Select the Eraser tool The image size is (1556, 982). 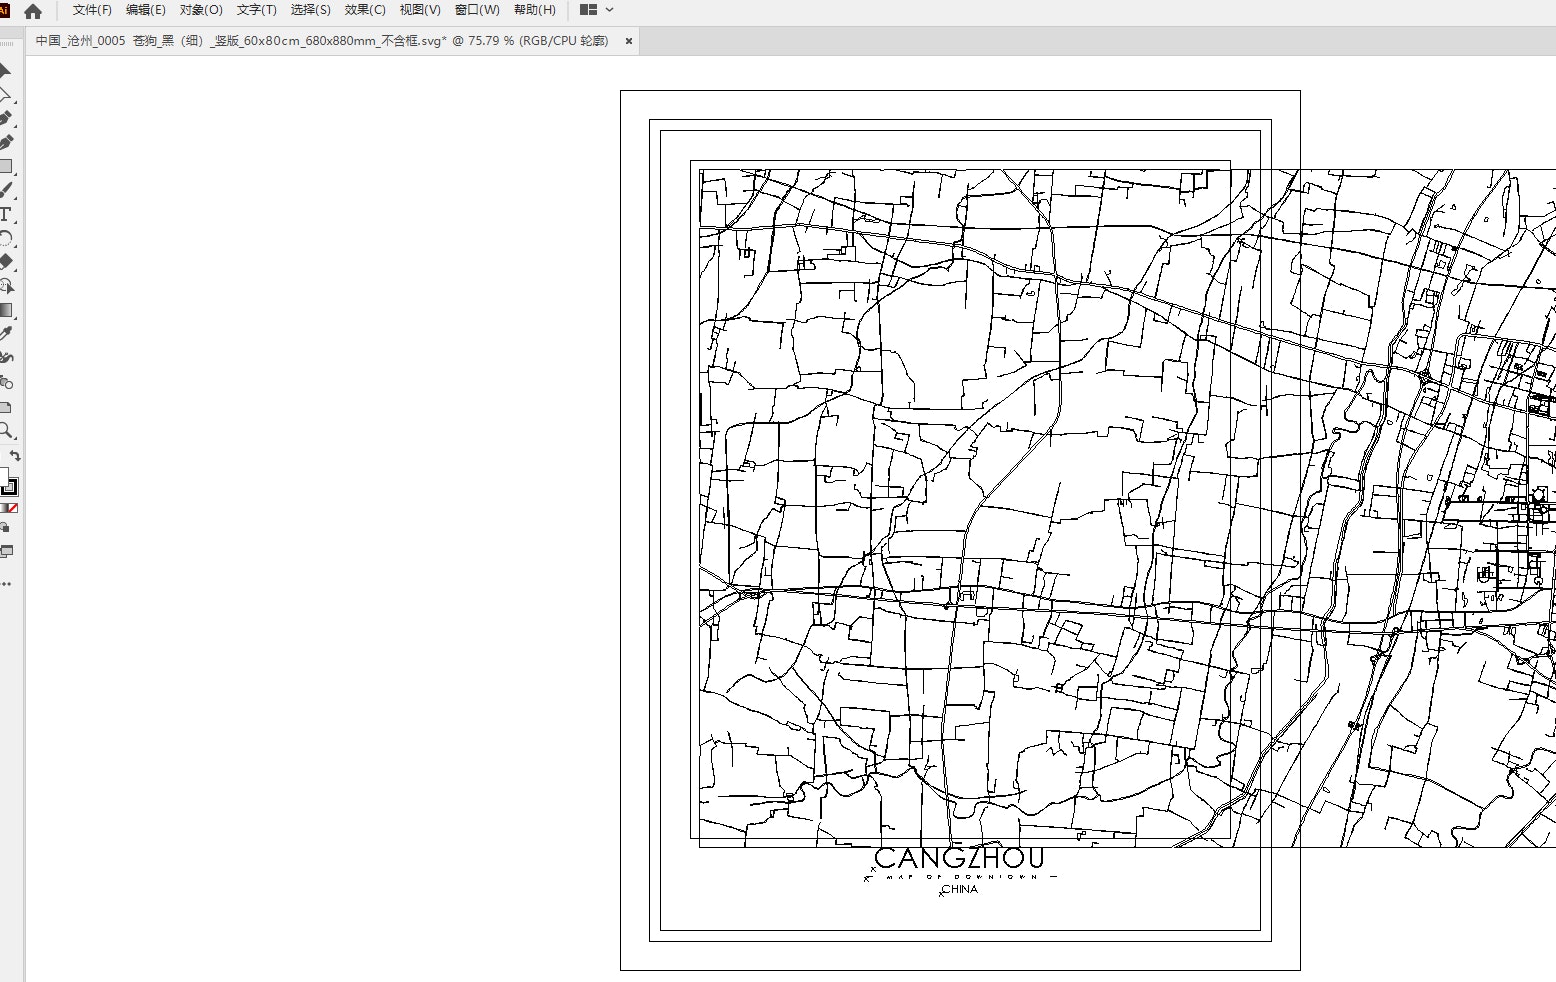(5, 262)
